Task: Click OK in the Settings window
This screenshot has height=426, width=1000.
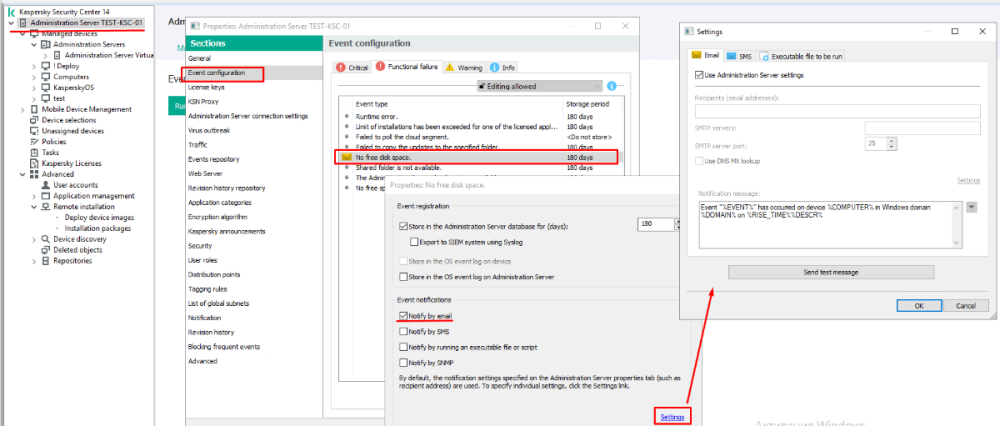Action: [x=918, y=305]
